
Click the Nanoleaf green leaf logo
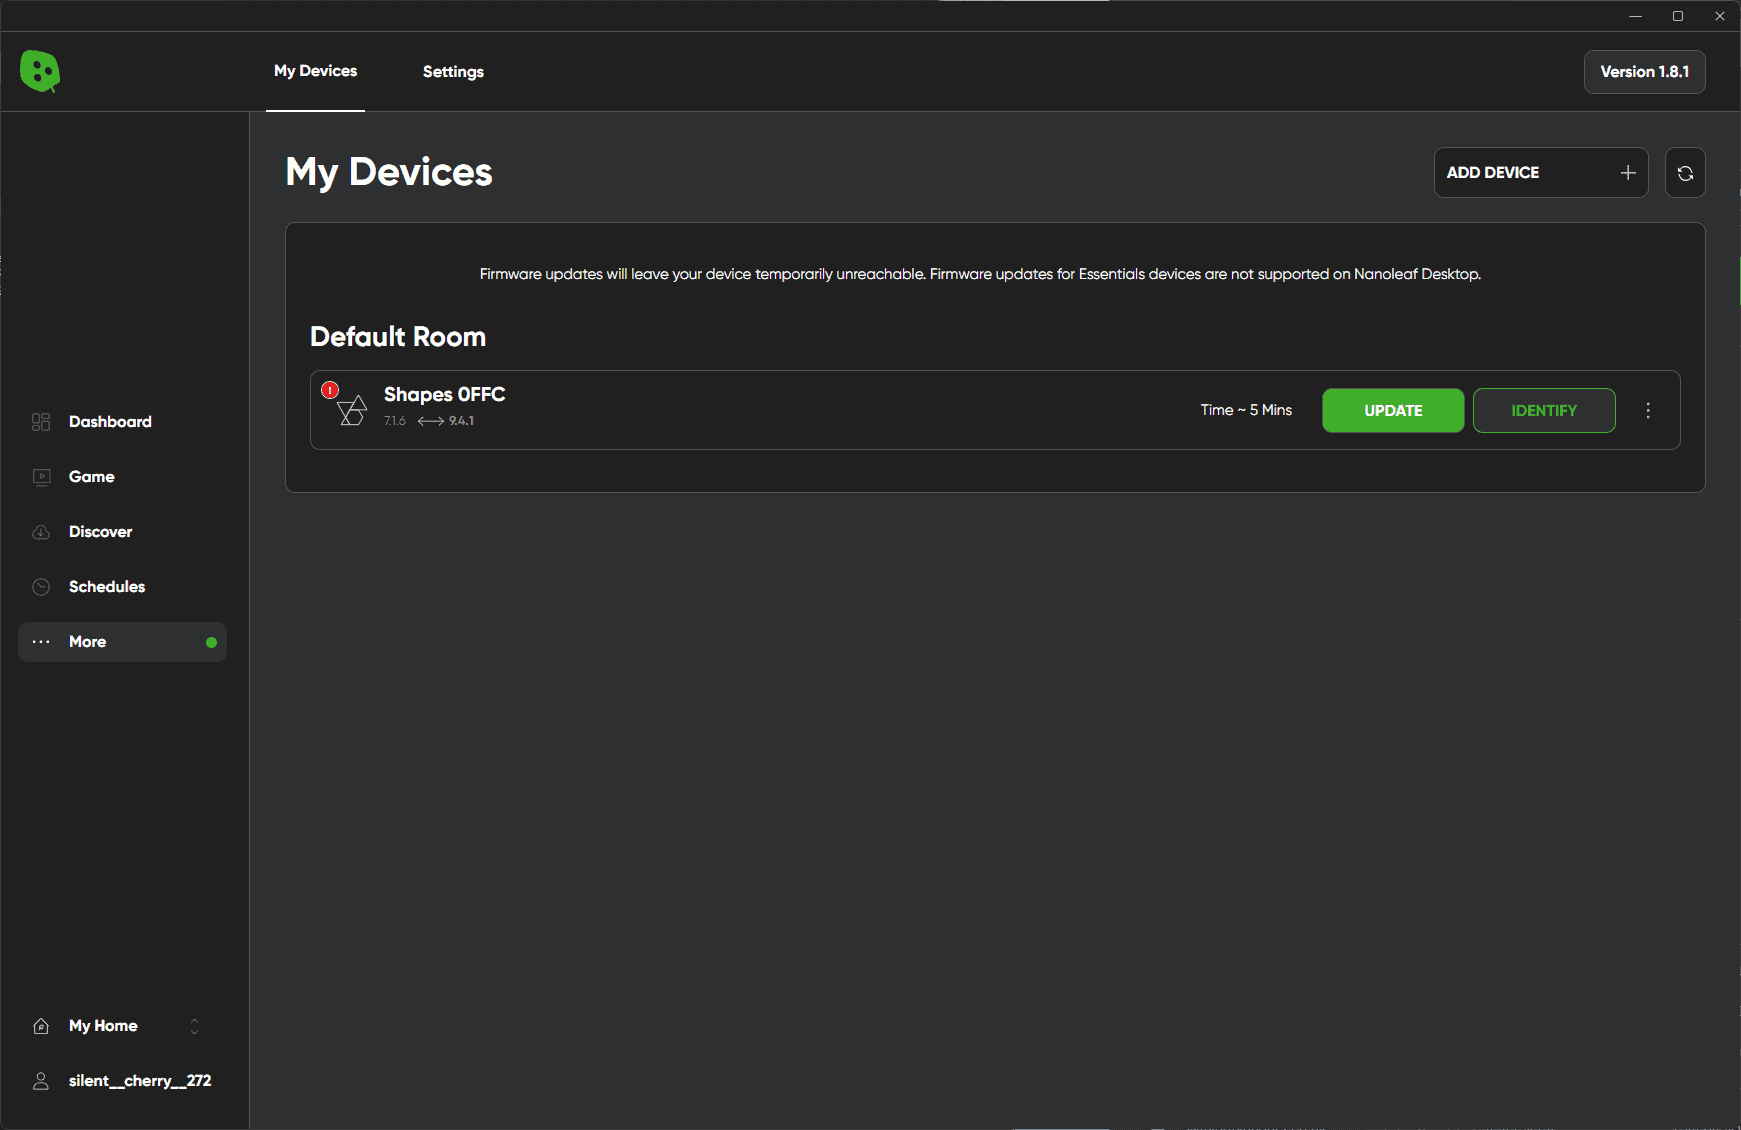click(40, 71)
